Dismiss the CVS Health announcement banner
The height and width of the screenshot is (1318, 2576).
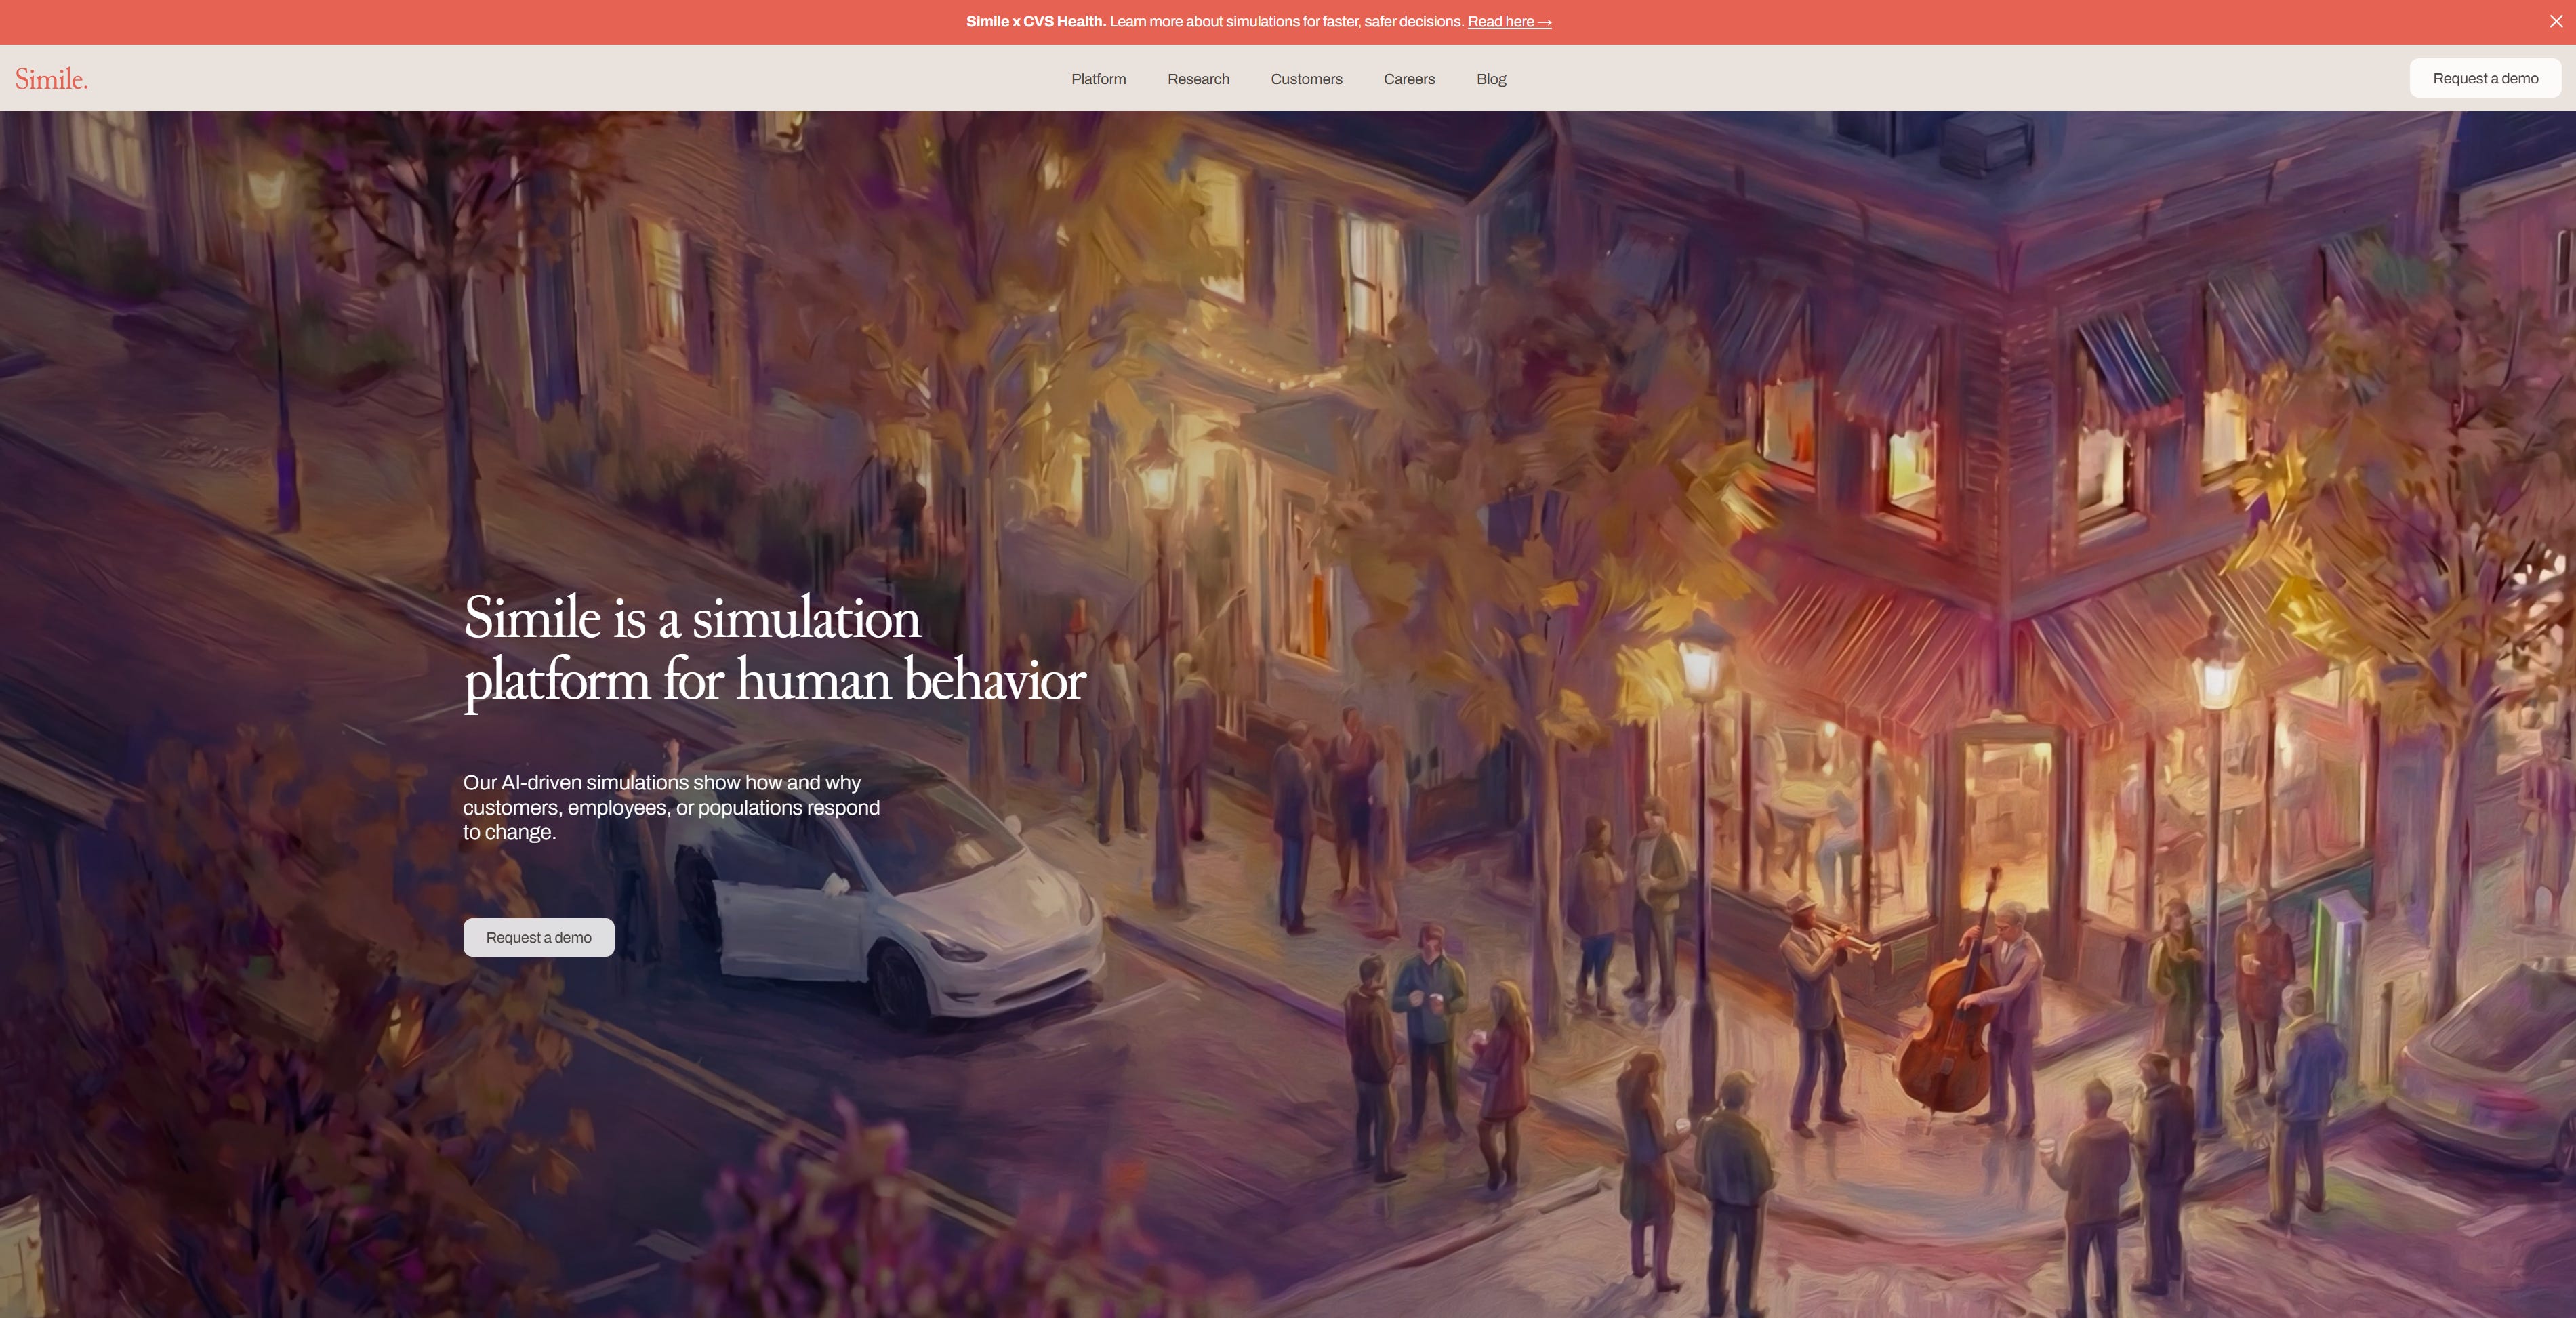(2555, 21)
